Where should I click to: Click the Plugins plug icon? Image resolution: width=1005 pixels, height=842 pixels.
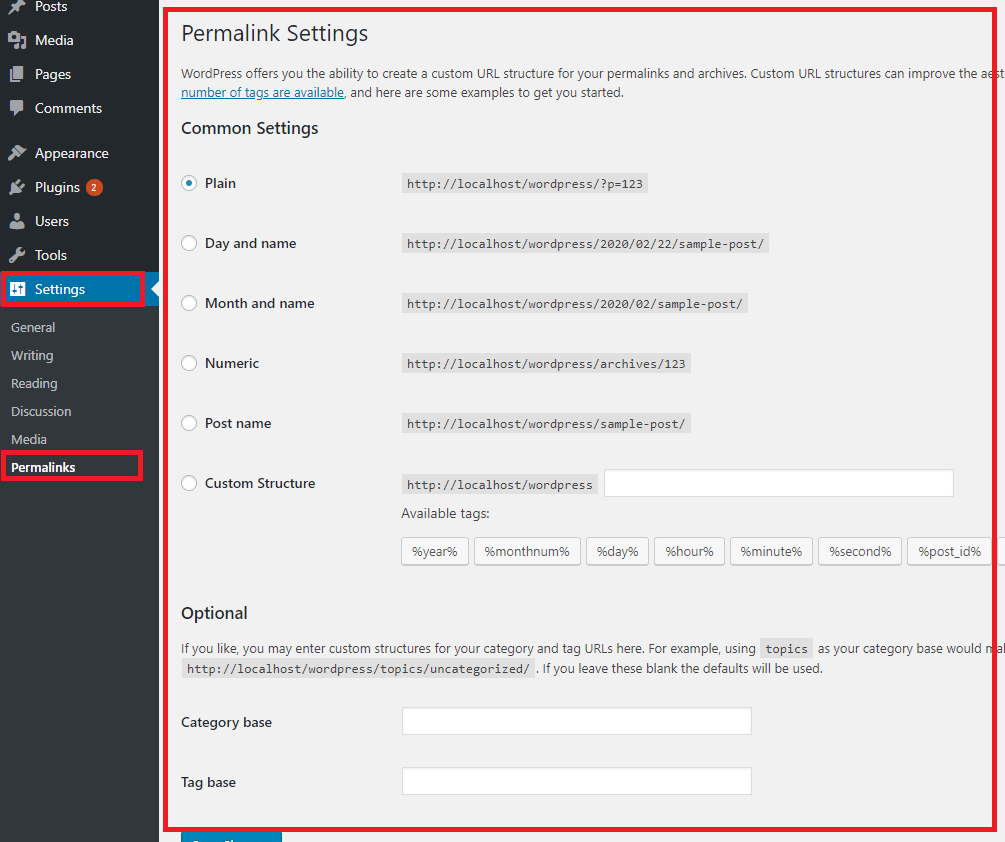(17, 187)
